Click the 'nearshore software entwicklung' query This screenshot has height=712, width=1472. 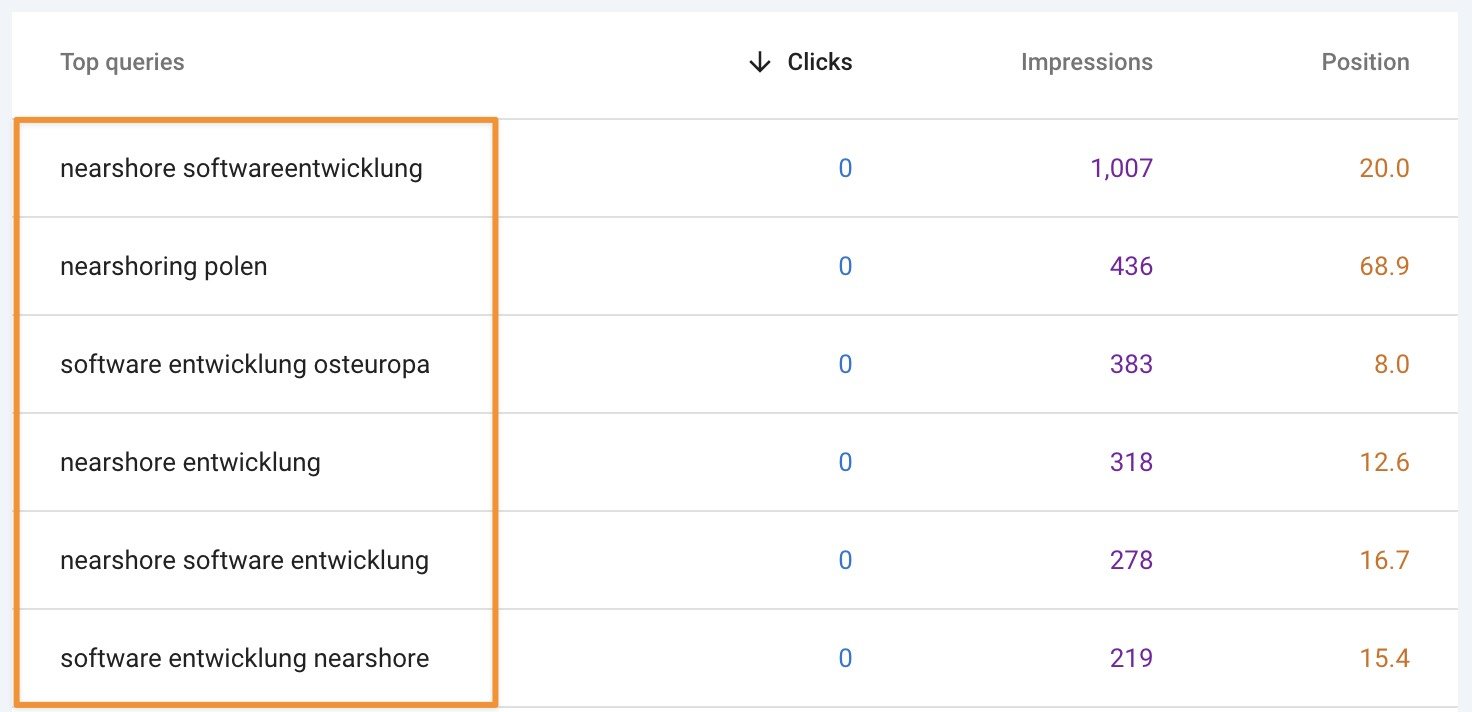pyautogui.click(x=244, y=561)
